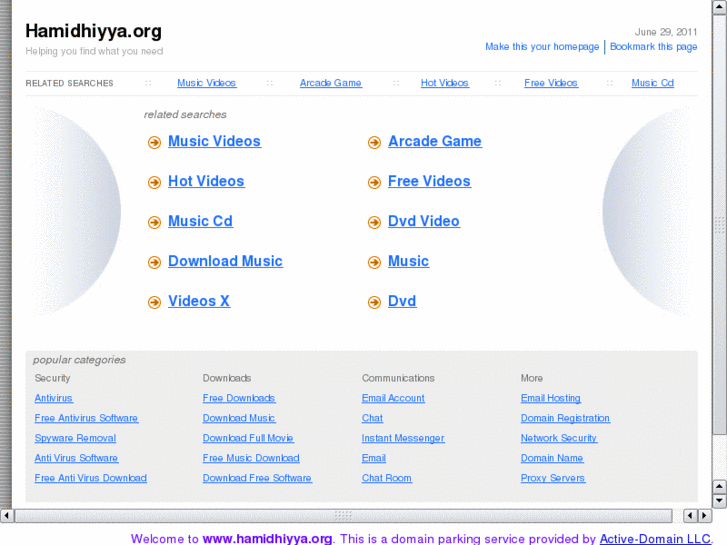Click the Hamidhiyya.org site title
Screen dimensions: 727x545
pos(94,31)
